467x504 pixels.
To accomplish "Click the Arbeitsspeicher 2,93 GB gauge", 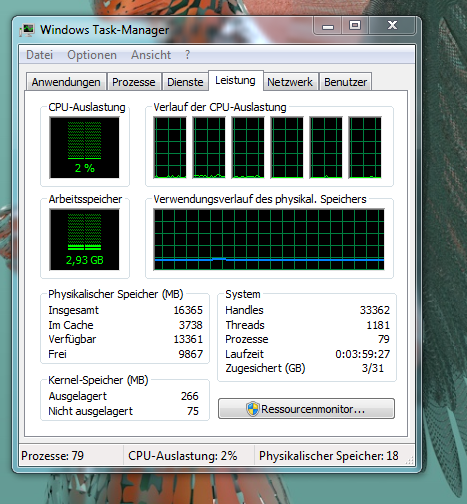I will [84, 239].
